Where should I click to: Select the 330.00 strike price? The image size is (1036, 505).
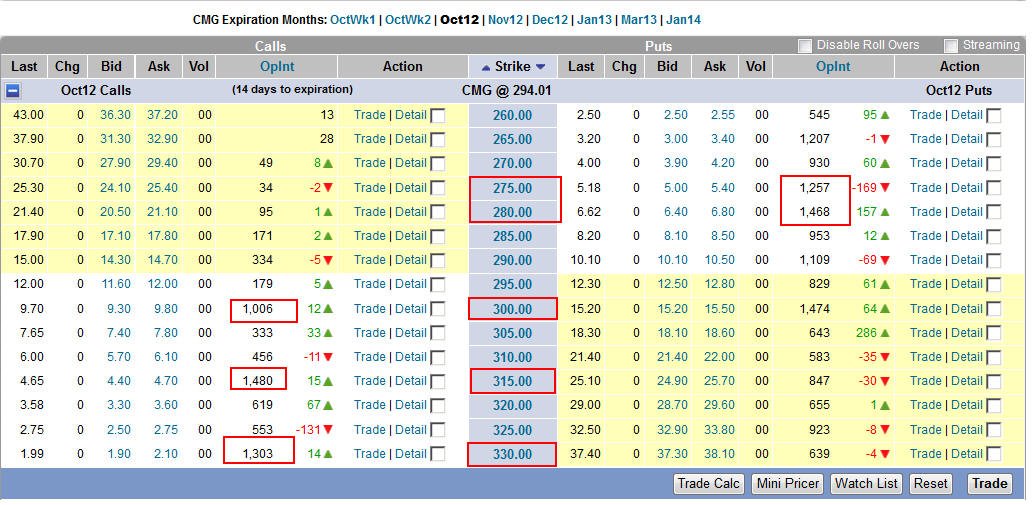coord(512,454)
